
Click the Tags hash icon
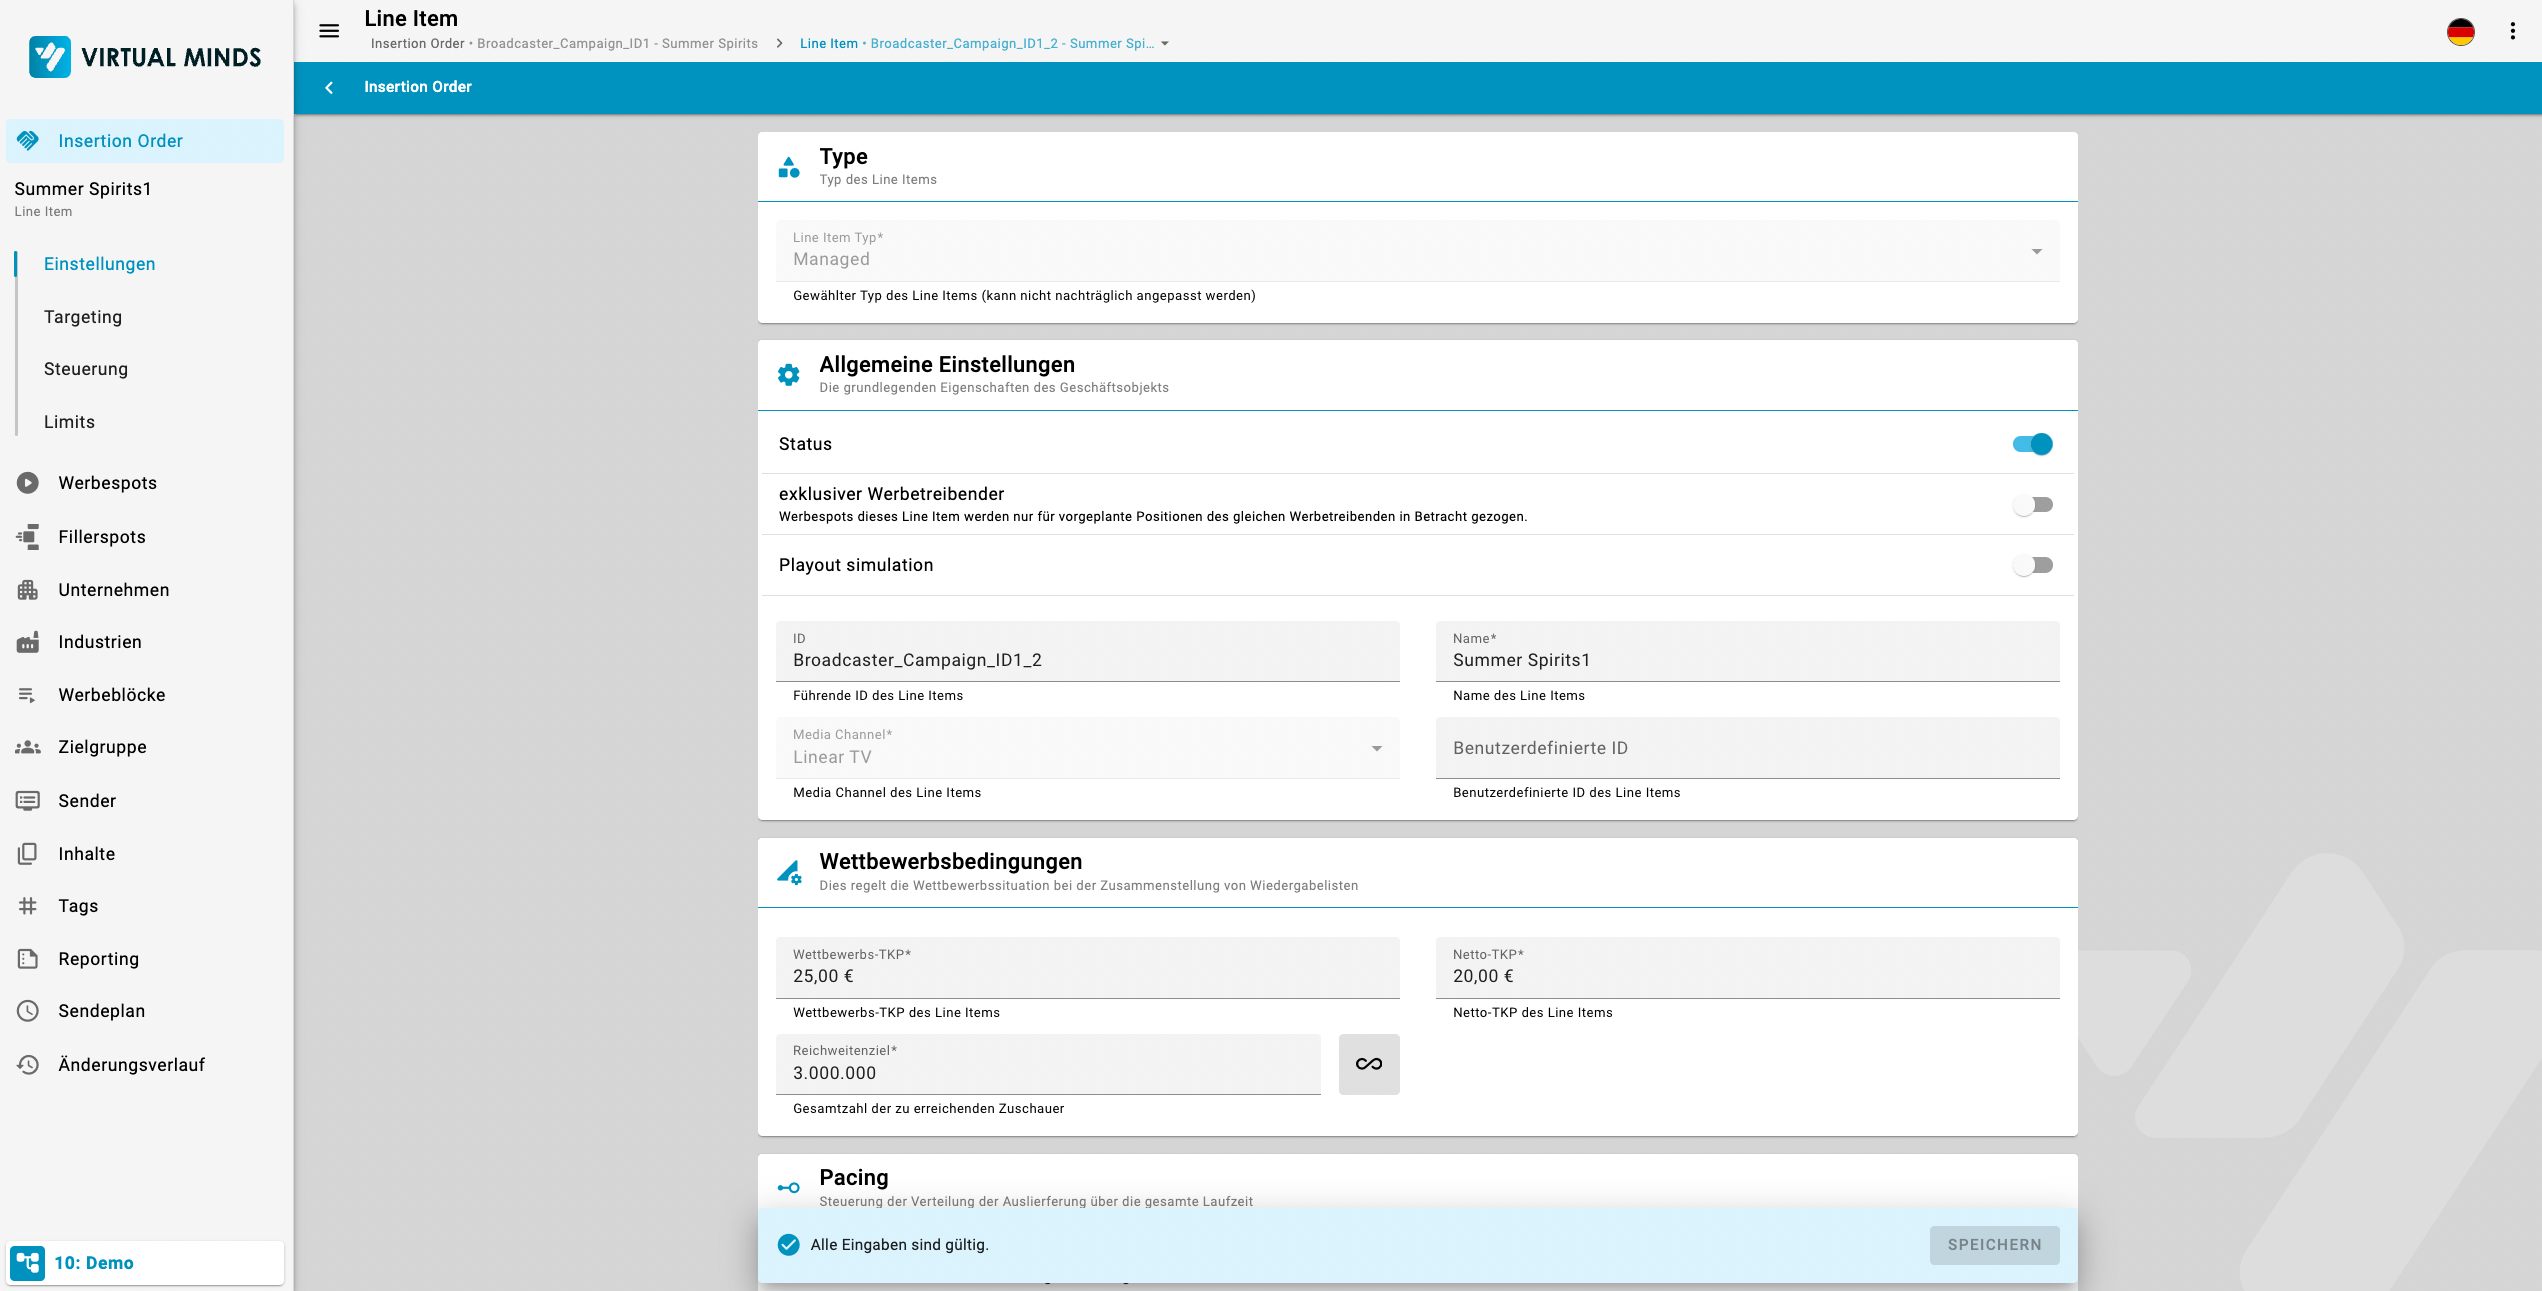pos(28,906)
